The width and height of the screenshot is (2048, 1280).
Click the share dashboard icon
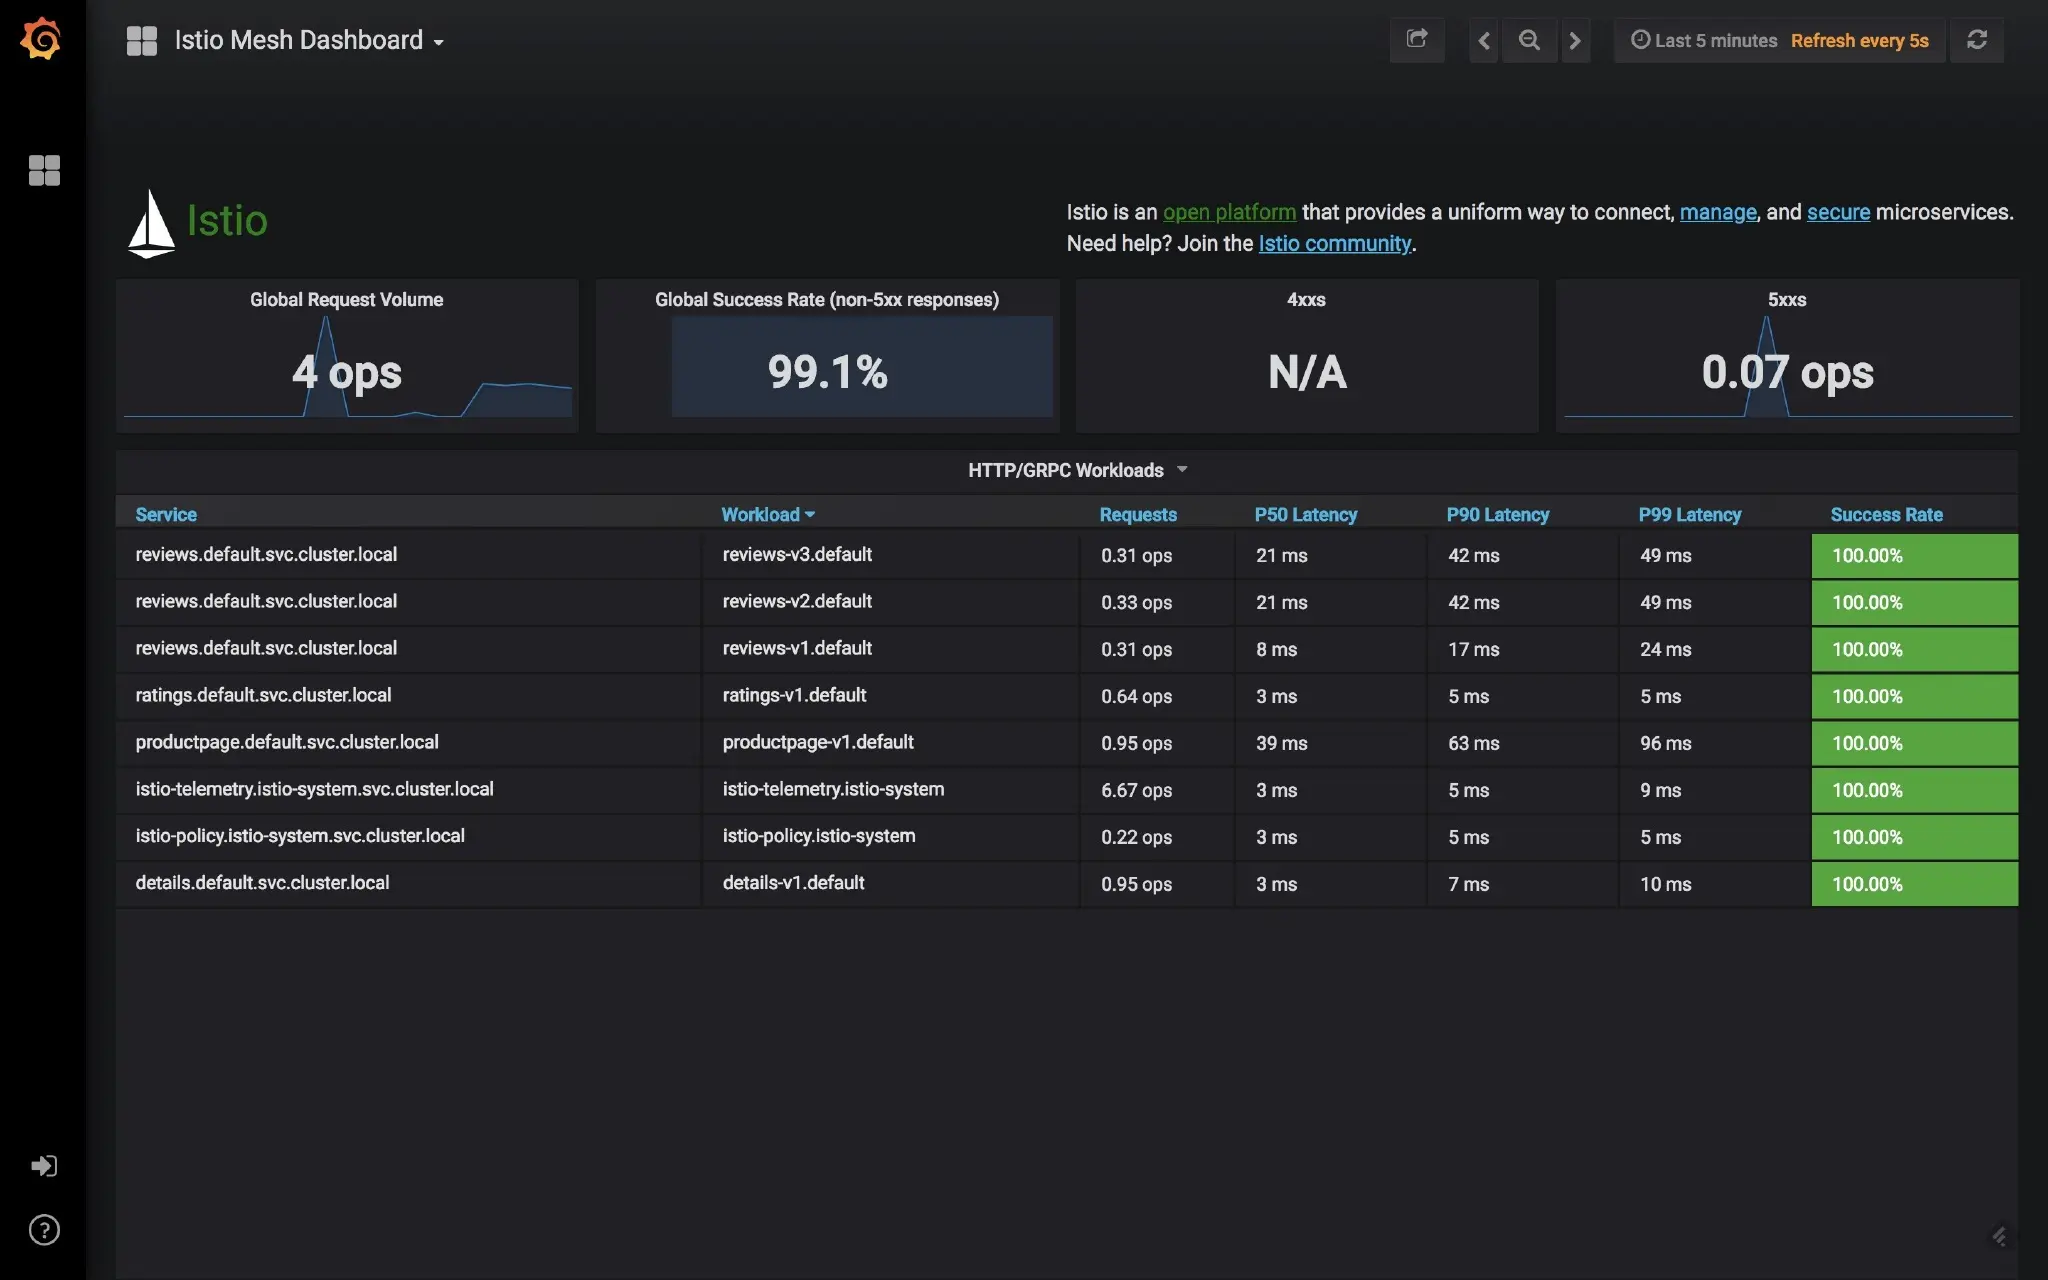1416,40
